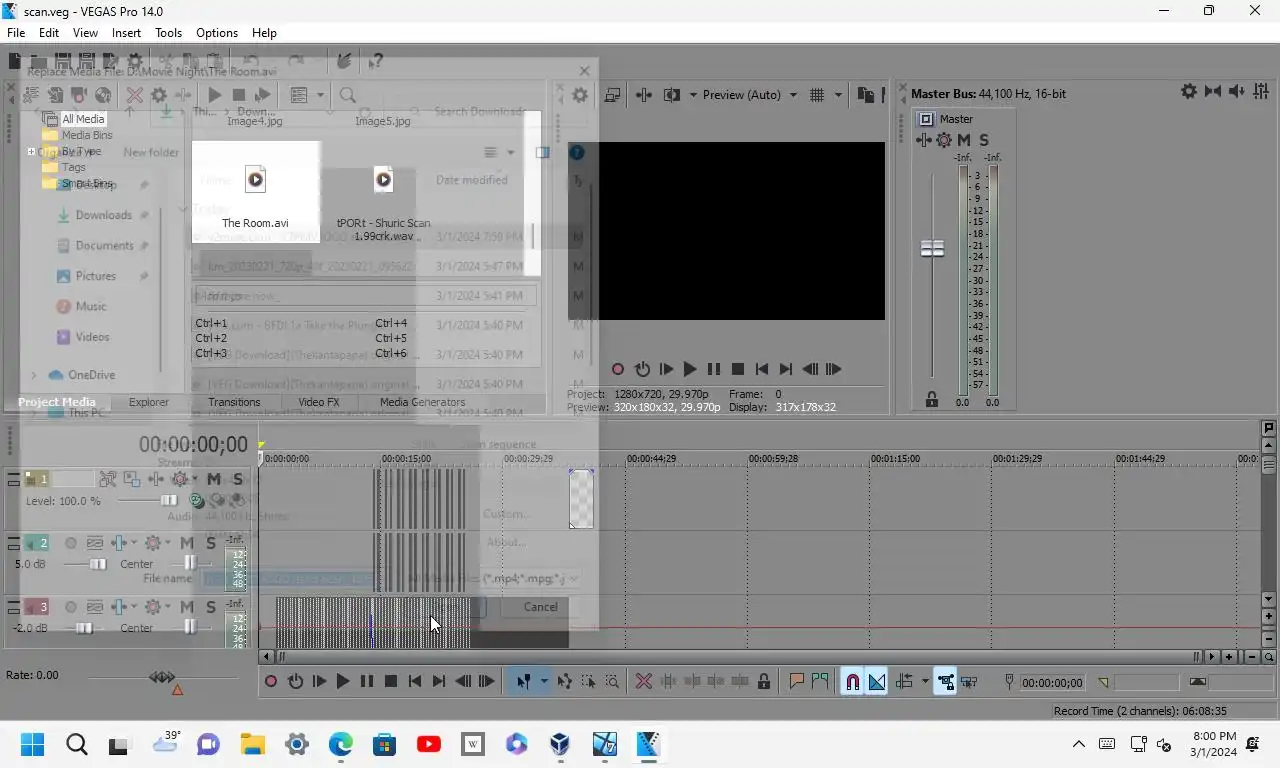Copy snapshot to clipboard in preview toolbar

coord(865,95)
